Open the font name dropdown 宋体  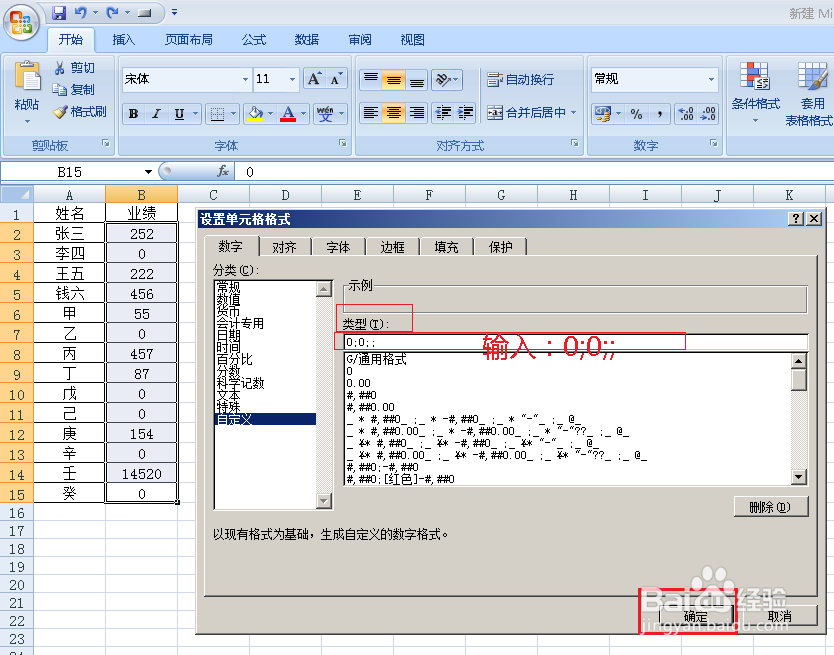(x=245, y=79)
